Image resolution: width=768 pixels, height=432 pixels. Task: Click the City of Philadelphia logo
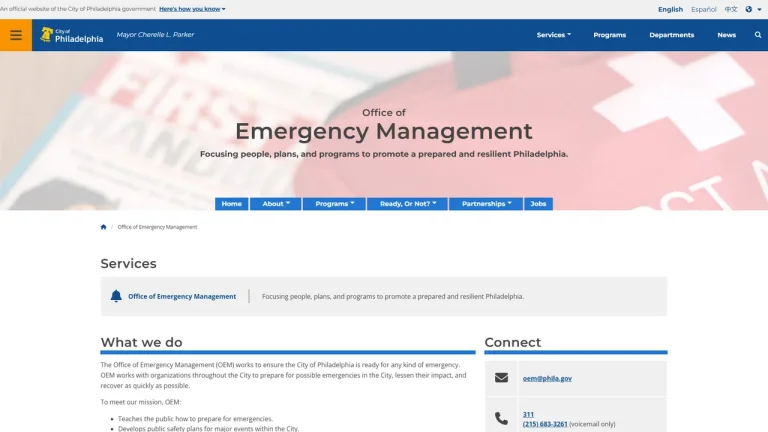(72, 35)
